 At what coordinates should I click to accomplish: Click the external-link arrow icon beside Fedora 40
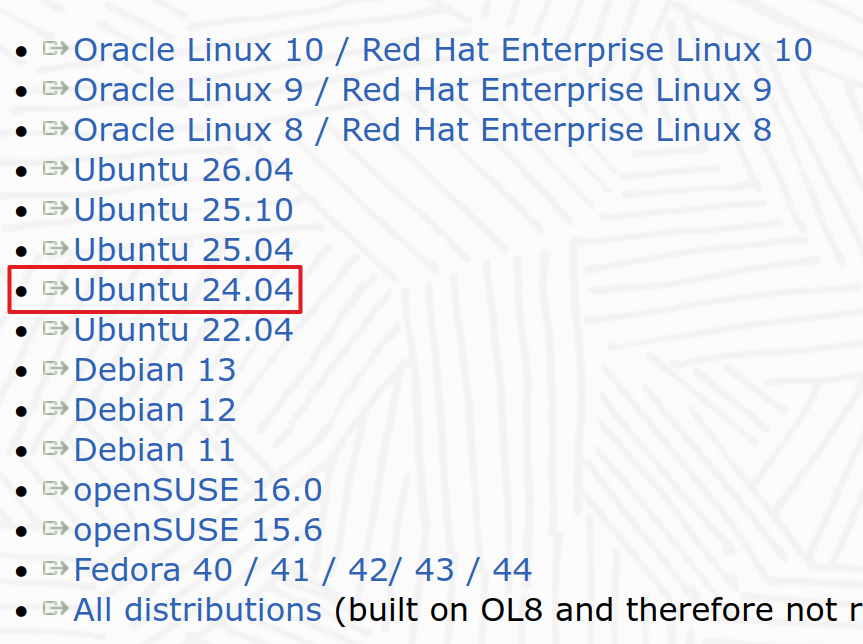click(56, 568)
